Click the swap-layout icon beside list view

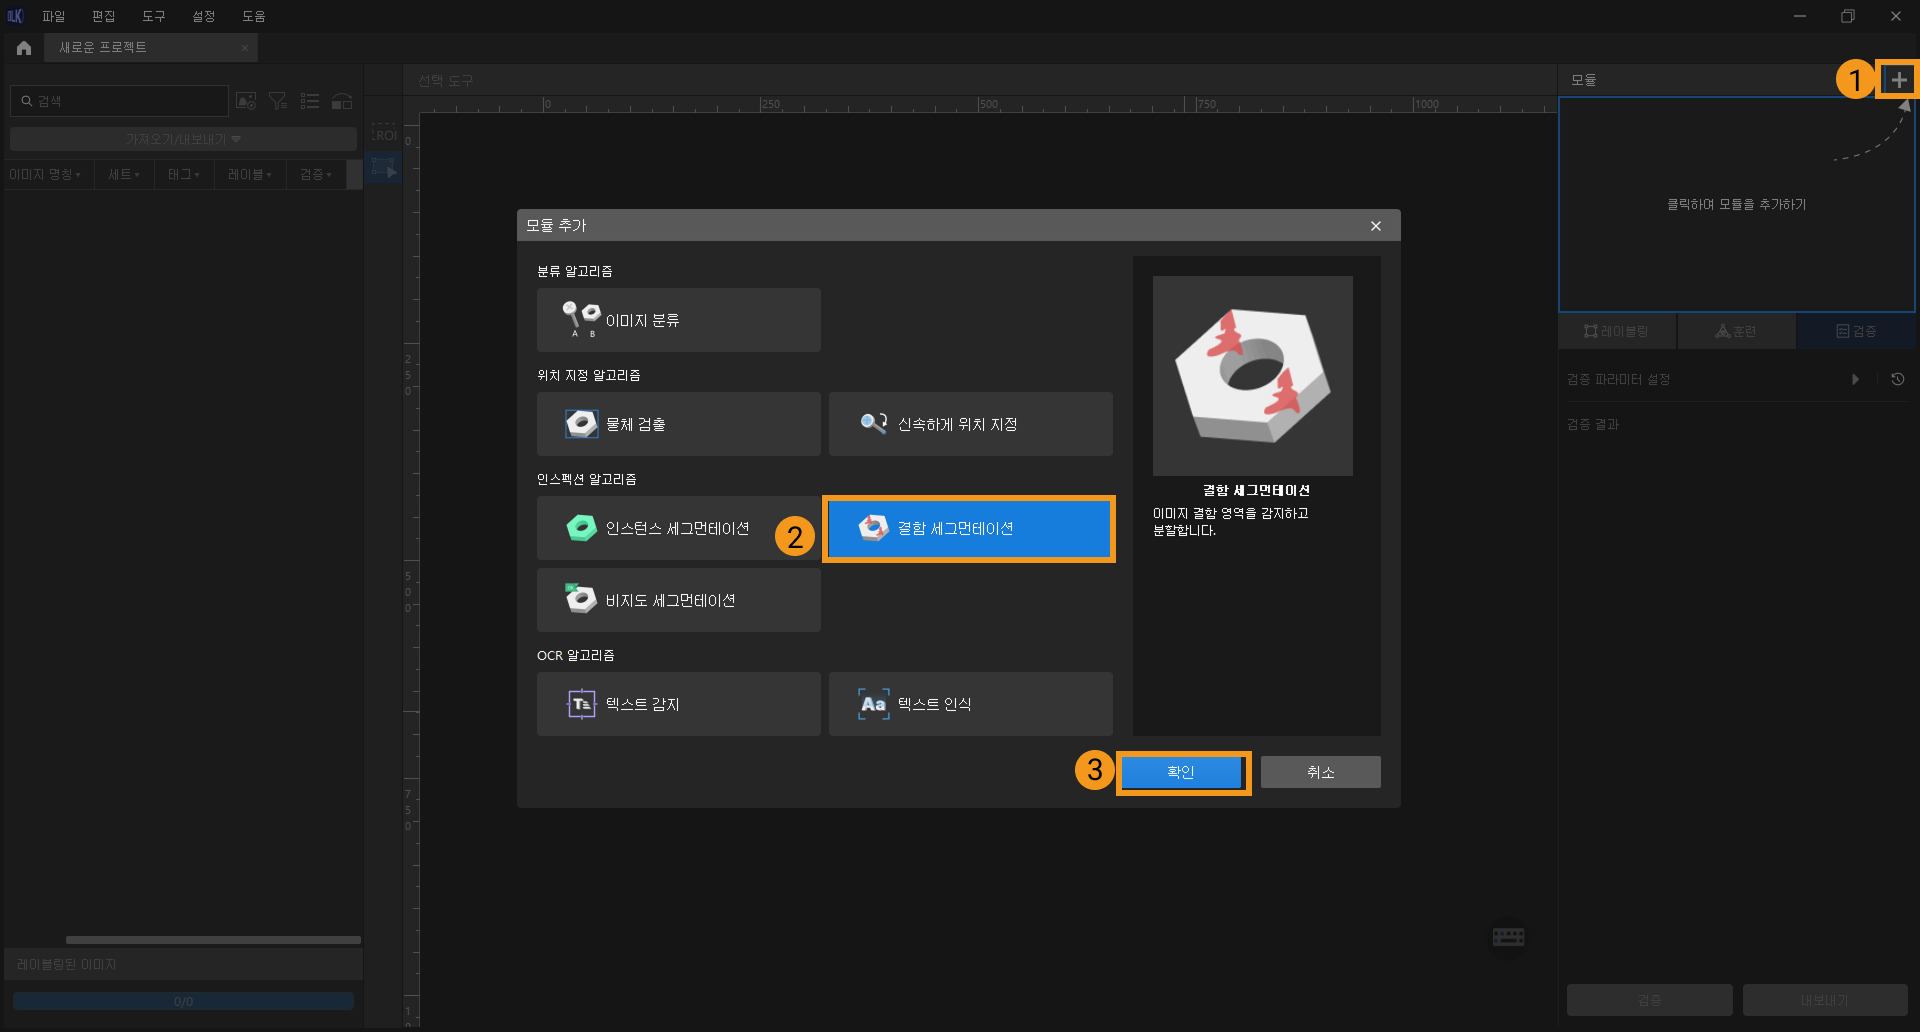342,101
